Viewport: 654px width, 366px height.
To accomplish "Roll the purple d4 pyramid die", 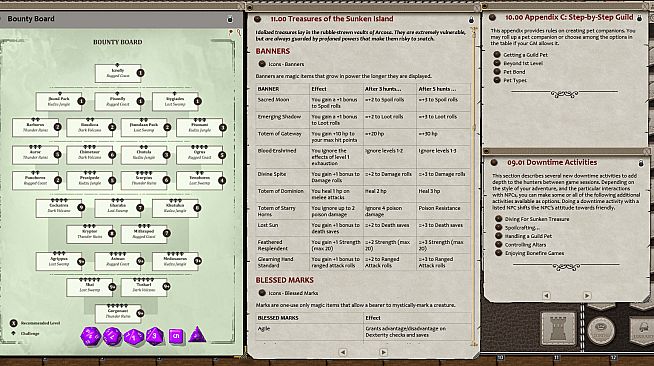I will click(x=197, y=335).
